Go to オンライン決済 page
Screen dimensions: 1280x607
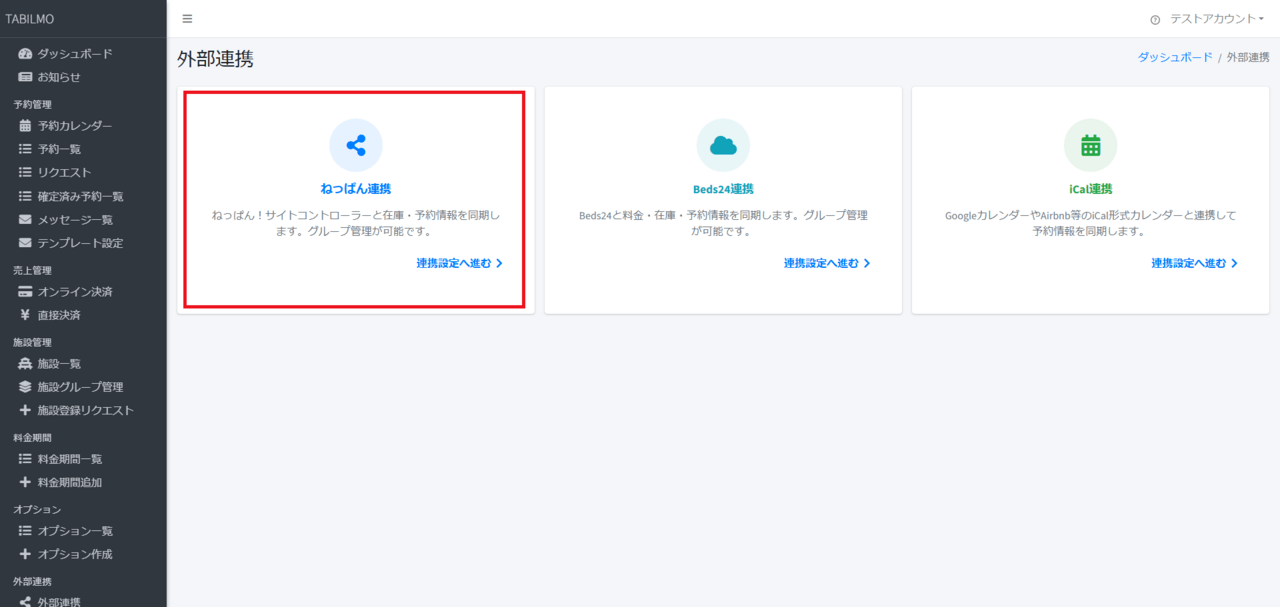point(74,292)
